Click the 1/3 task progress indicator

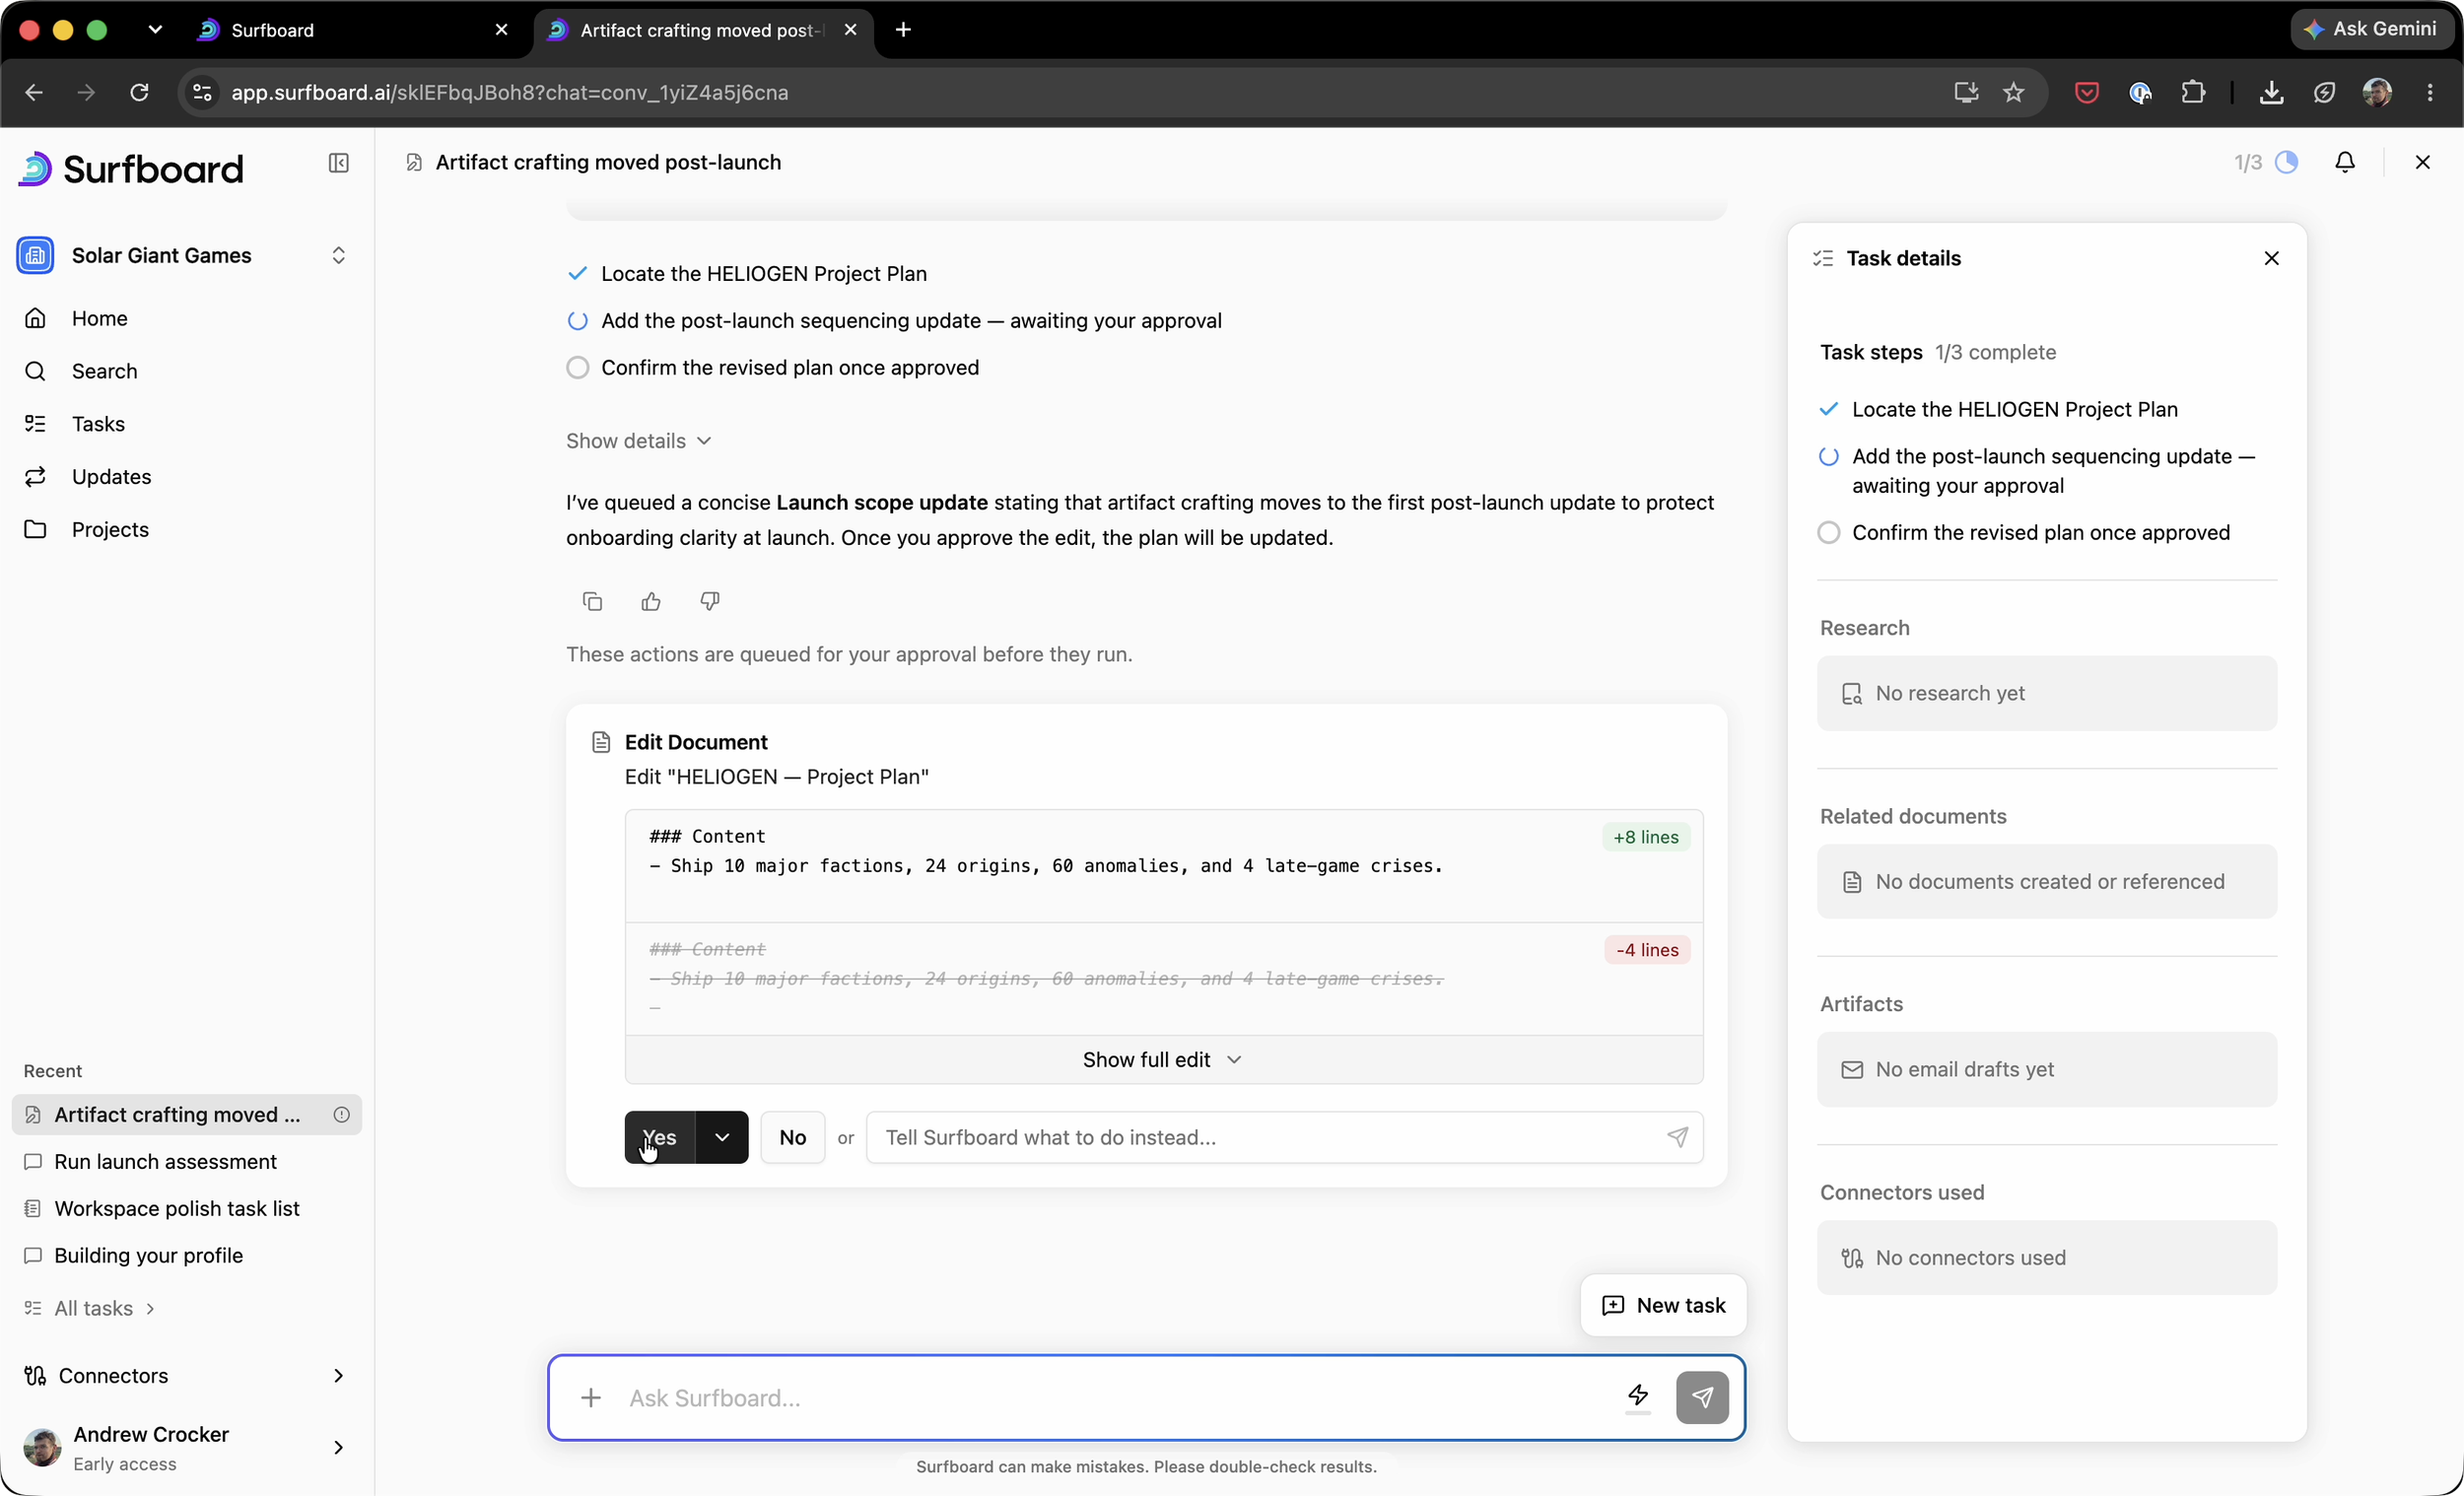coord(2265,162)
